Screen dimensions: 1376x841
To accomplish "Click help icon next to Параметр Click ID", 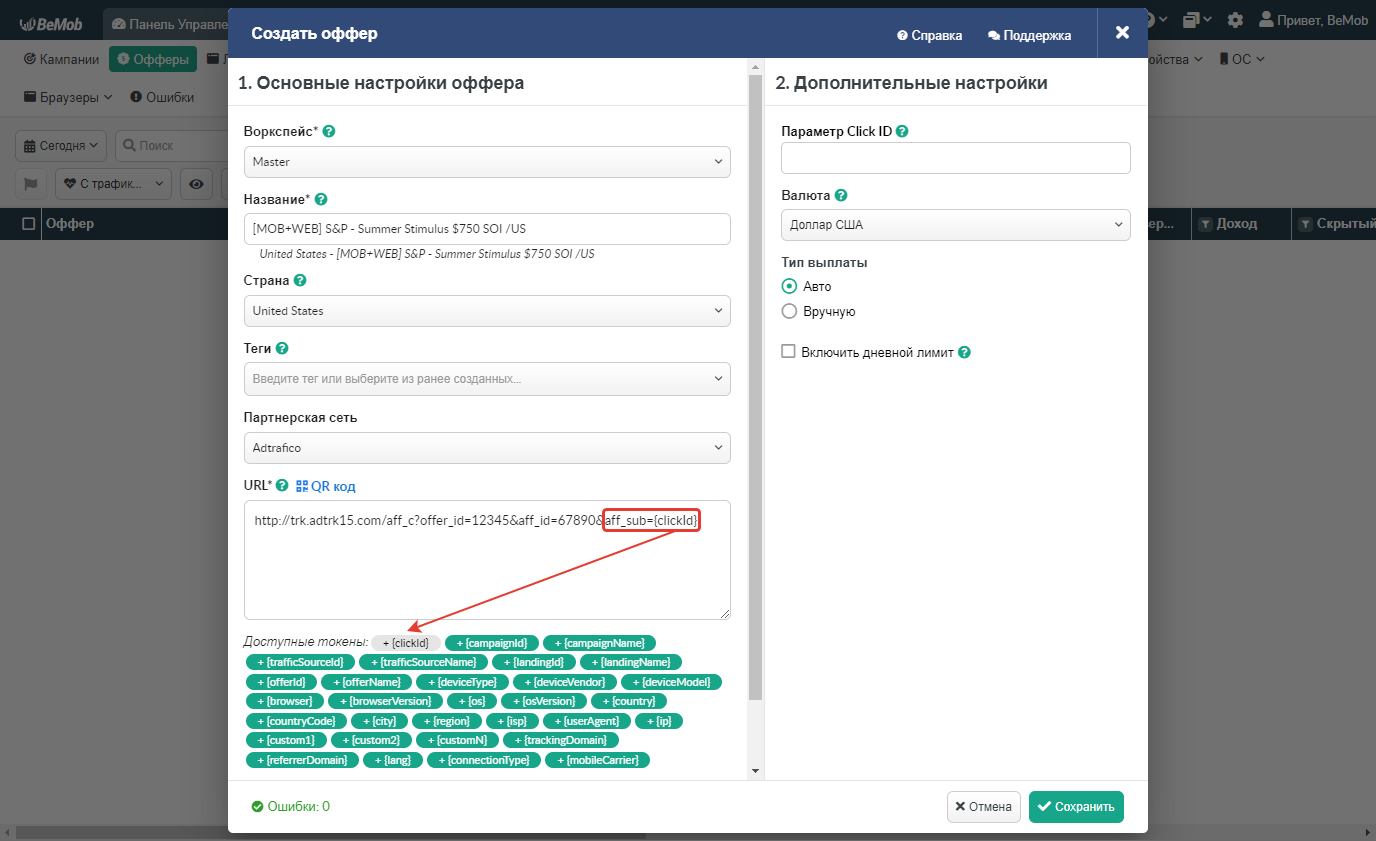I will tap(902, 131).
